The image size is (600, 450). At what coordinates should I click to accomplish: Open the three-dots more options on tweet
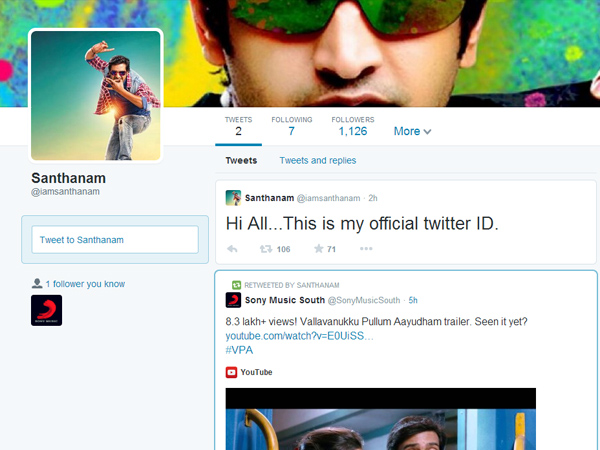pos(366,249)
